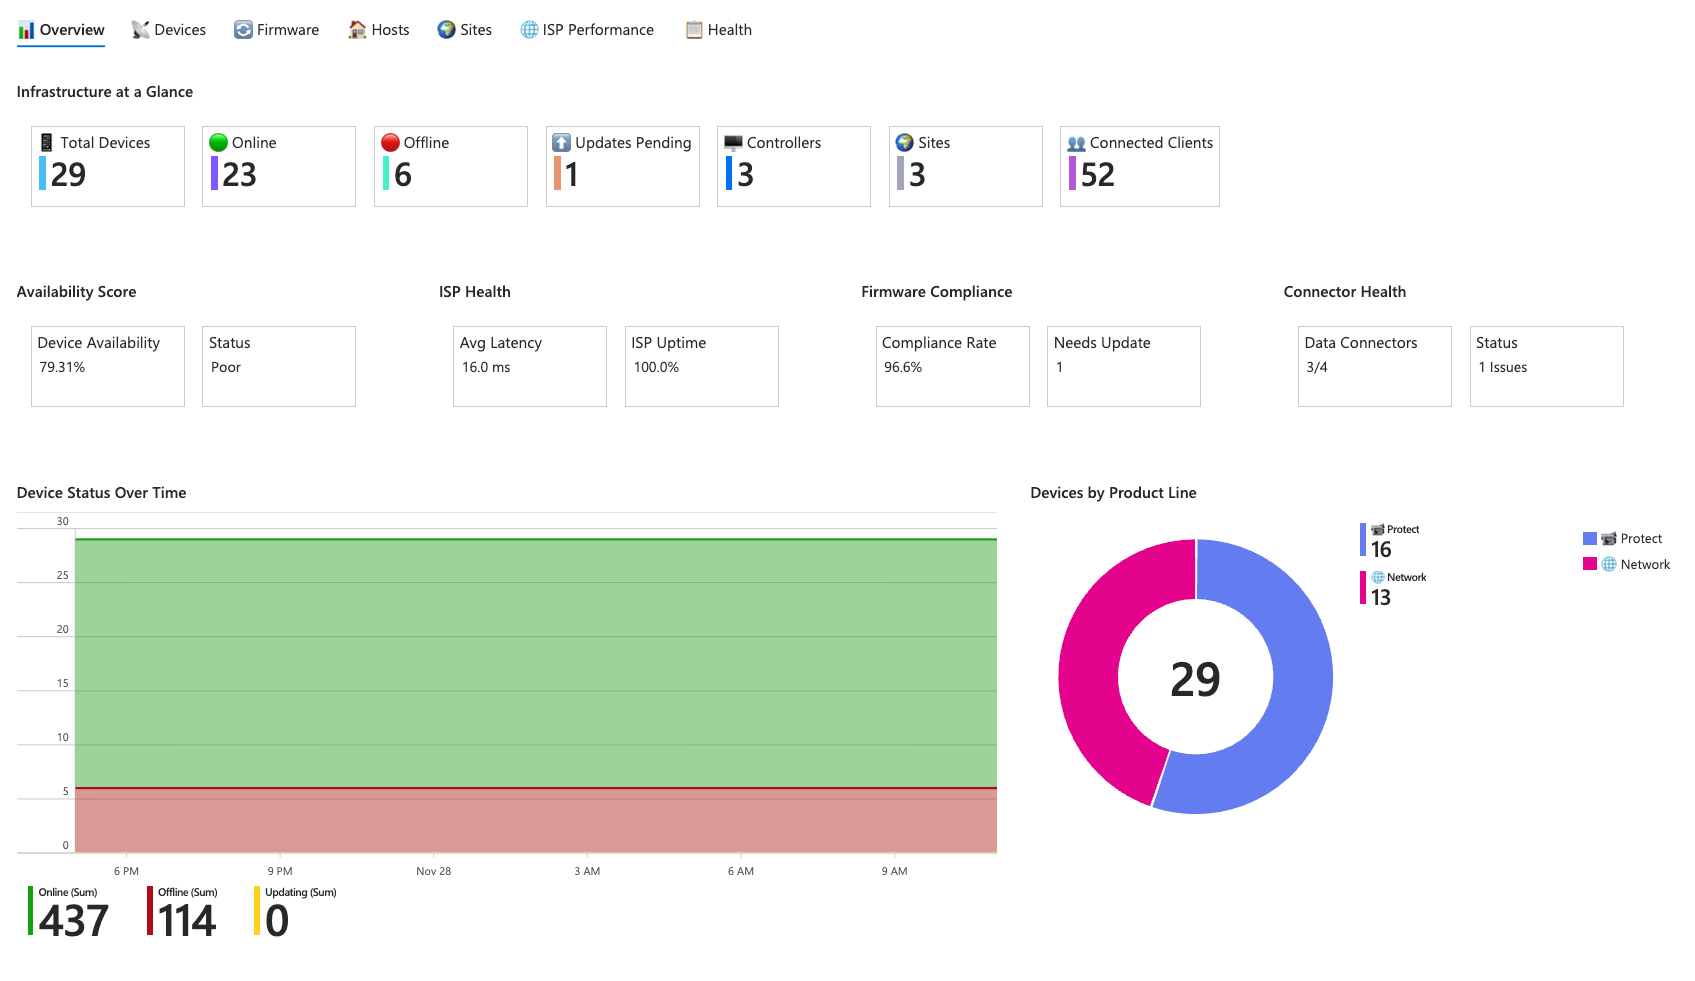1695x981 pixels.
Task: Click the Firmware tab refresh icon
Action: pyautogui.click(x=243, y=30)
